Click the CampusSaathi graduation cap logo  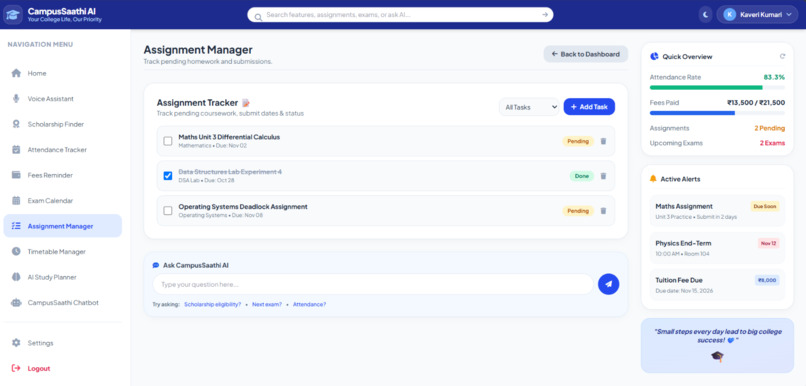click(13, 14)
